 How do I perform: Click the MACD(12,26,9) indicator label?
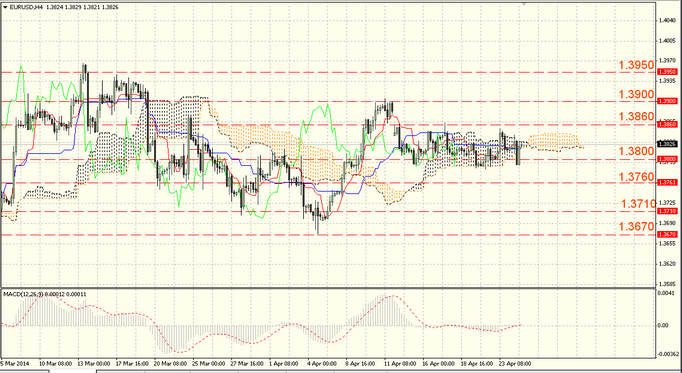point(23,294)
